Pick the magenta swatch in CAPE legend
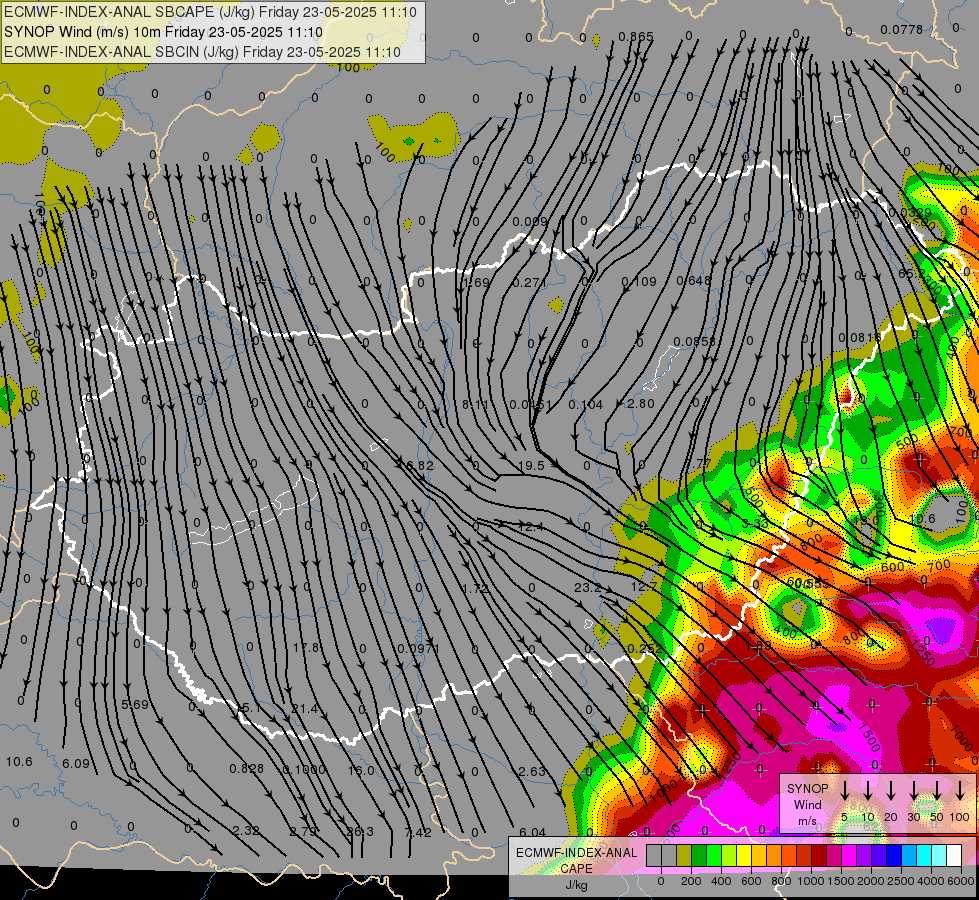 click(x=849, y=856)
